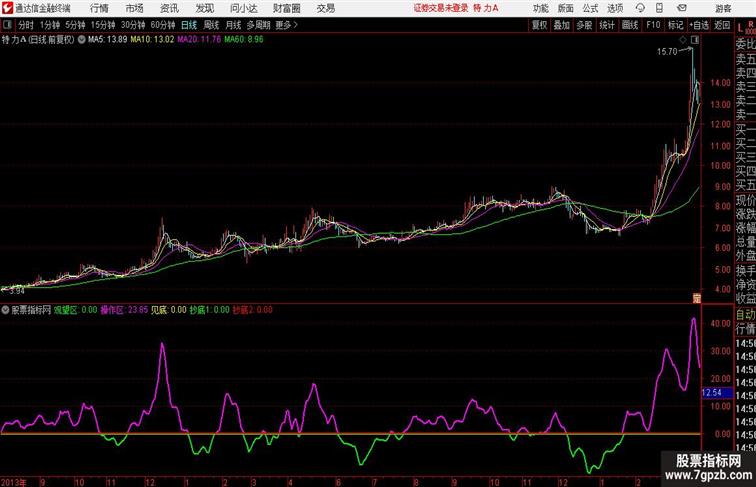Expand the dropdown beside 股票指标网 indicator name
The height and width of the screenshot is (487, 756).
pyautogui.click(x=5, y=310)
